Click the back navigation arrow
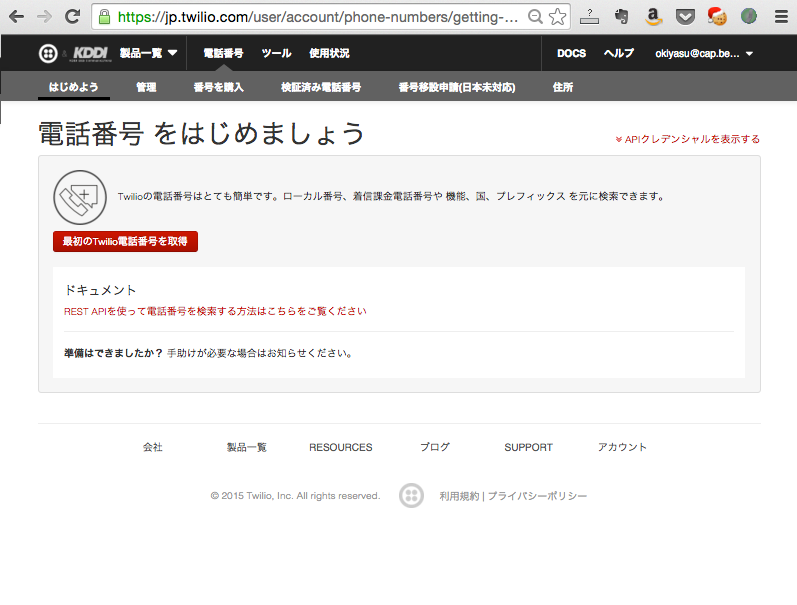Screen dimensions: 797x605 pos(16,17)
